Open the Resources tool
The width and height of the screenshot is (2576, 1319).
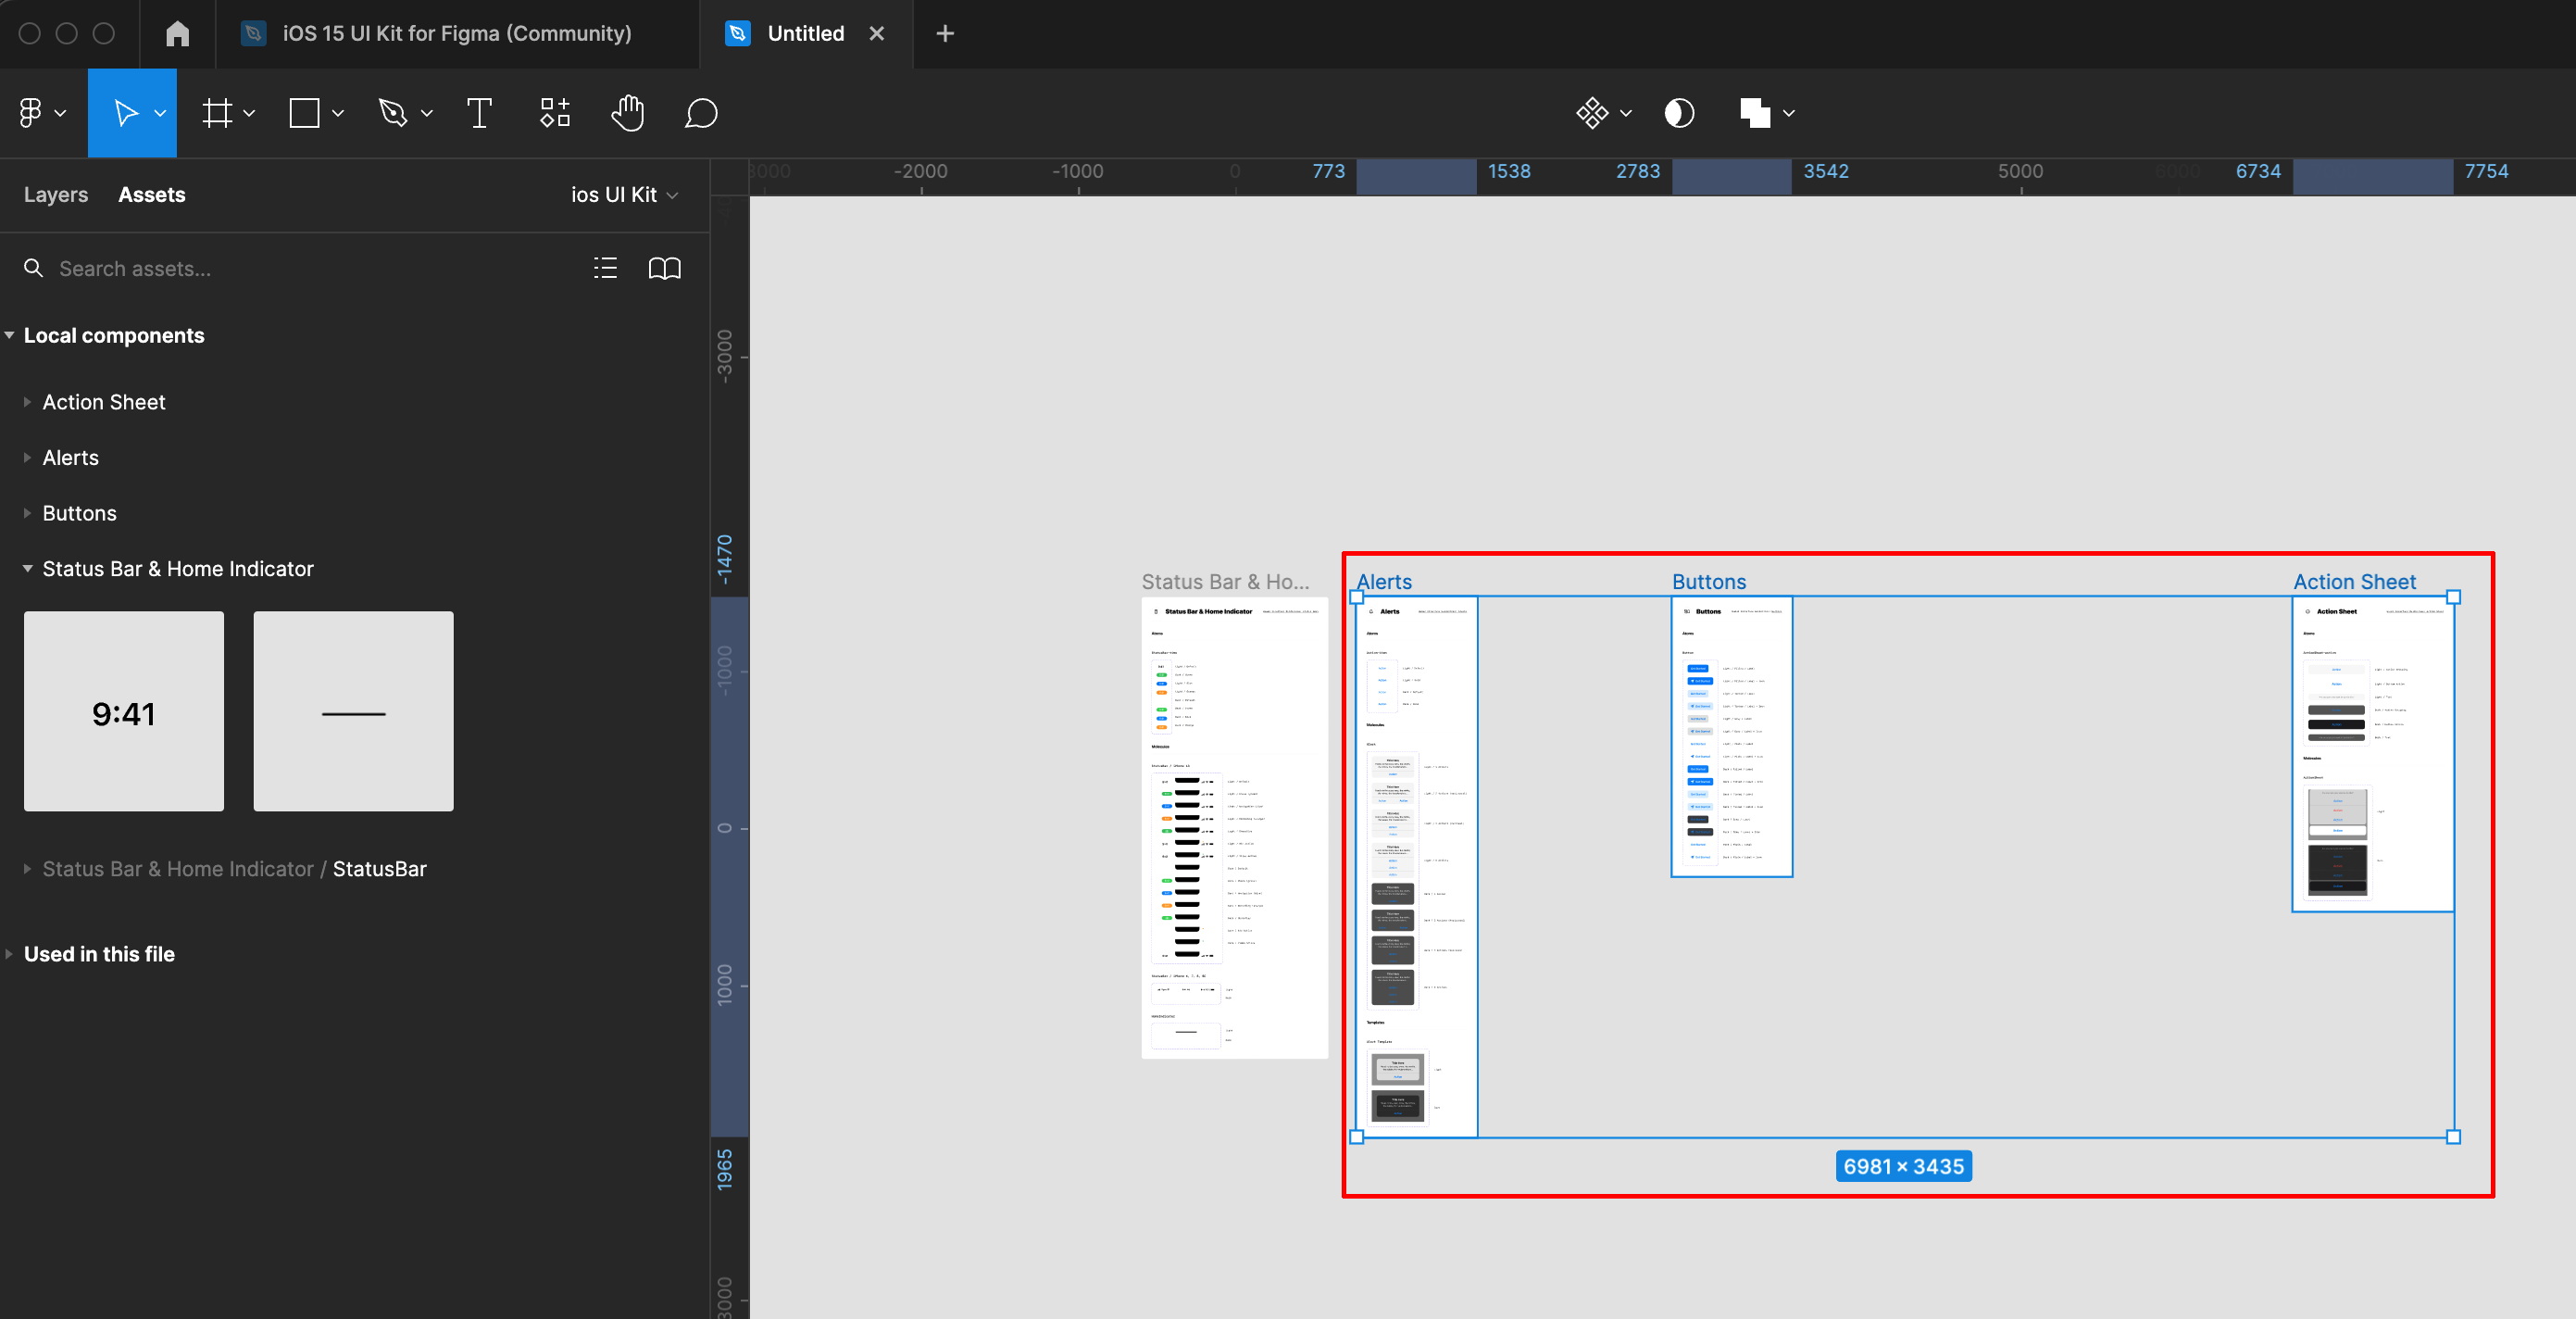[x=555, y=113]
